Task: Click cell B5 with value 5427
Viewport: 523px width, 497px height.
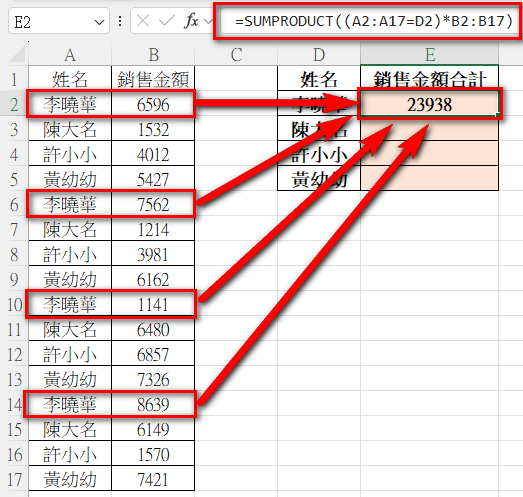Action: [153, 179]
